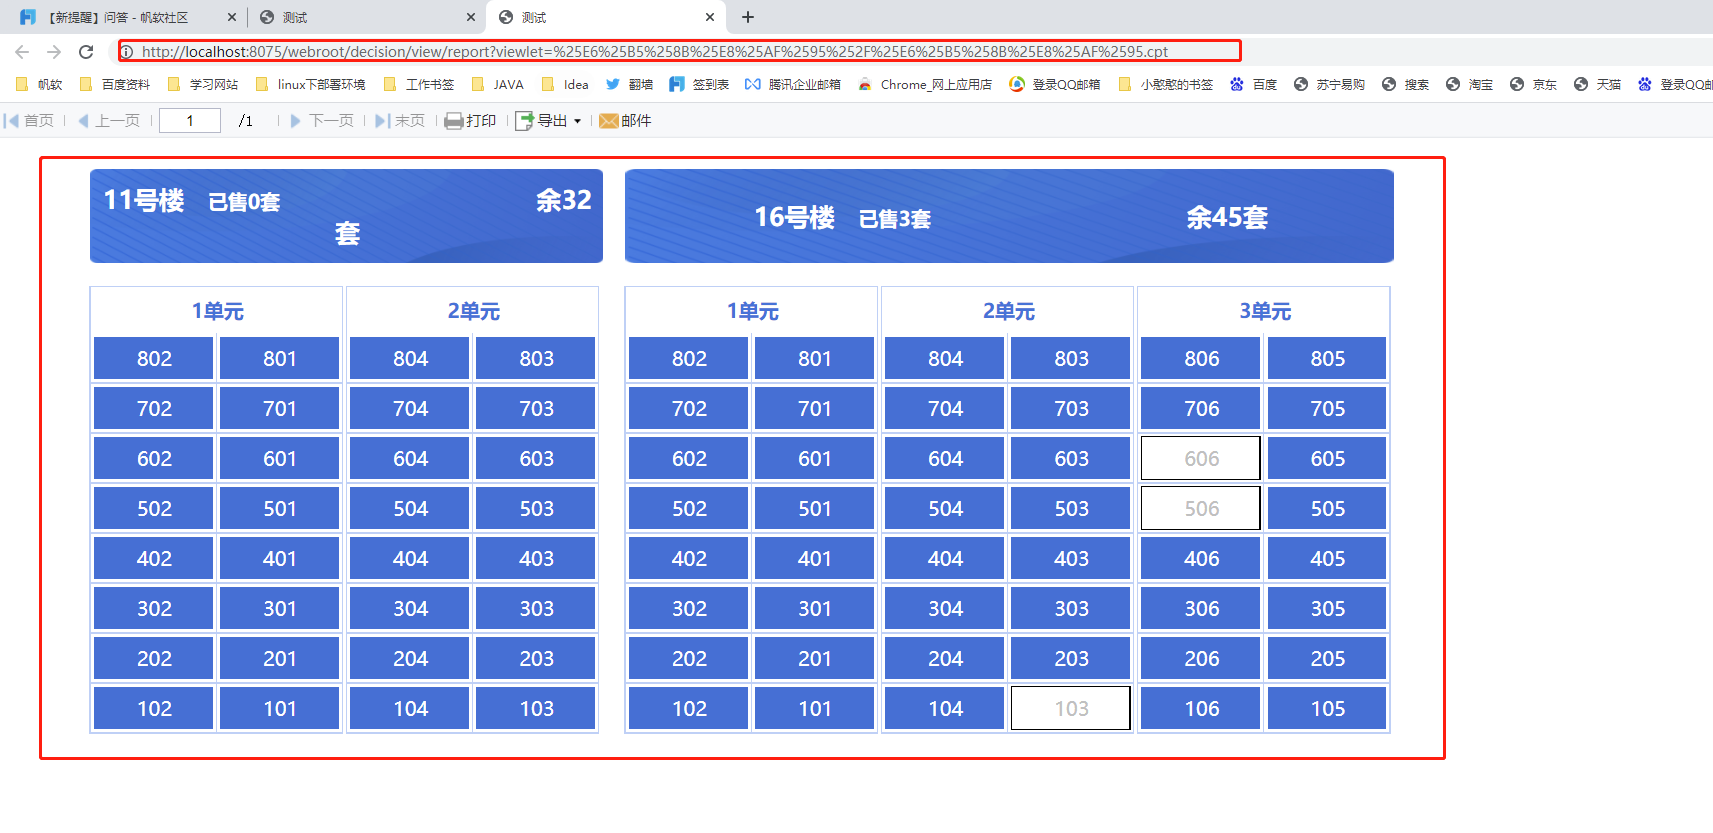Open the linux下部署环境 bookmark folder
1713x833 pixels.
311,85
